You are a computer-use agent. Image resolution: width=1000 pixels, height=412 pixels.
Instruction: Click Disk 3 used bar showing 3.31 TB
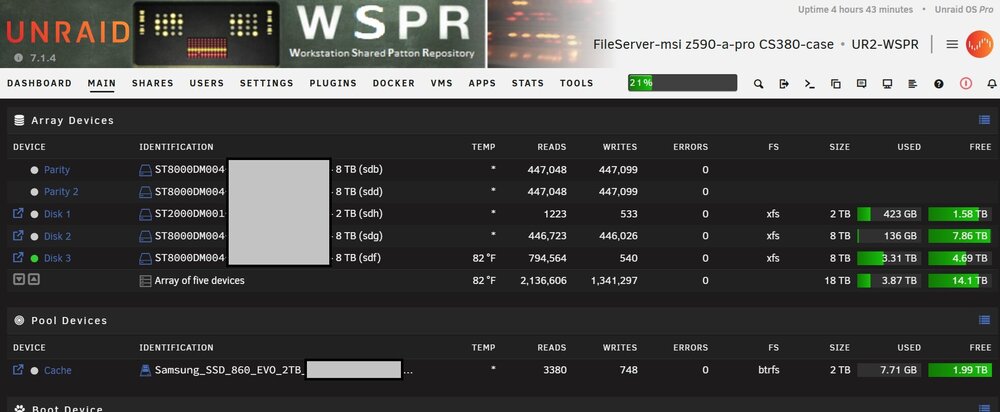pos(889,258)
